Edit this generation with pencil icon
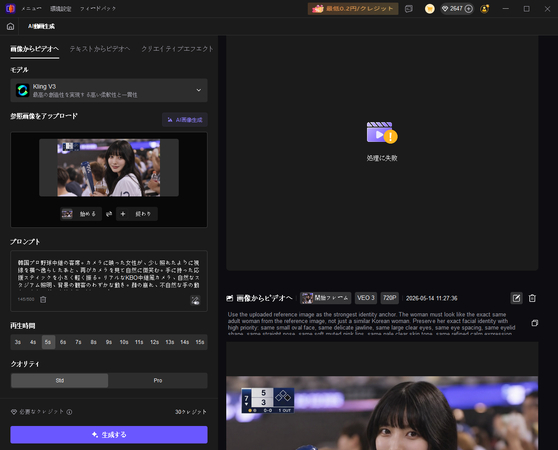 click(x=516, y=298)
